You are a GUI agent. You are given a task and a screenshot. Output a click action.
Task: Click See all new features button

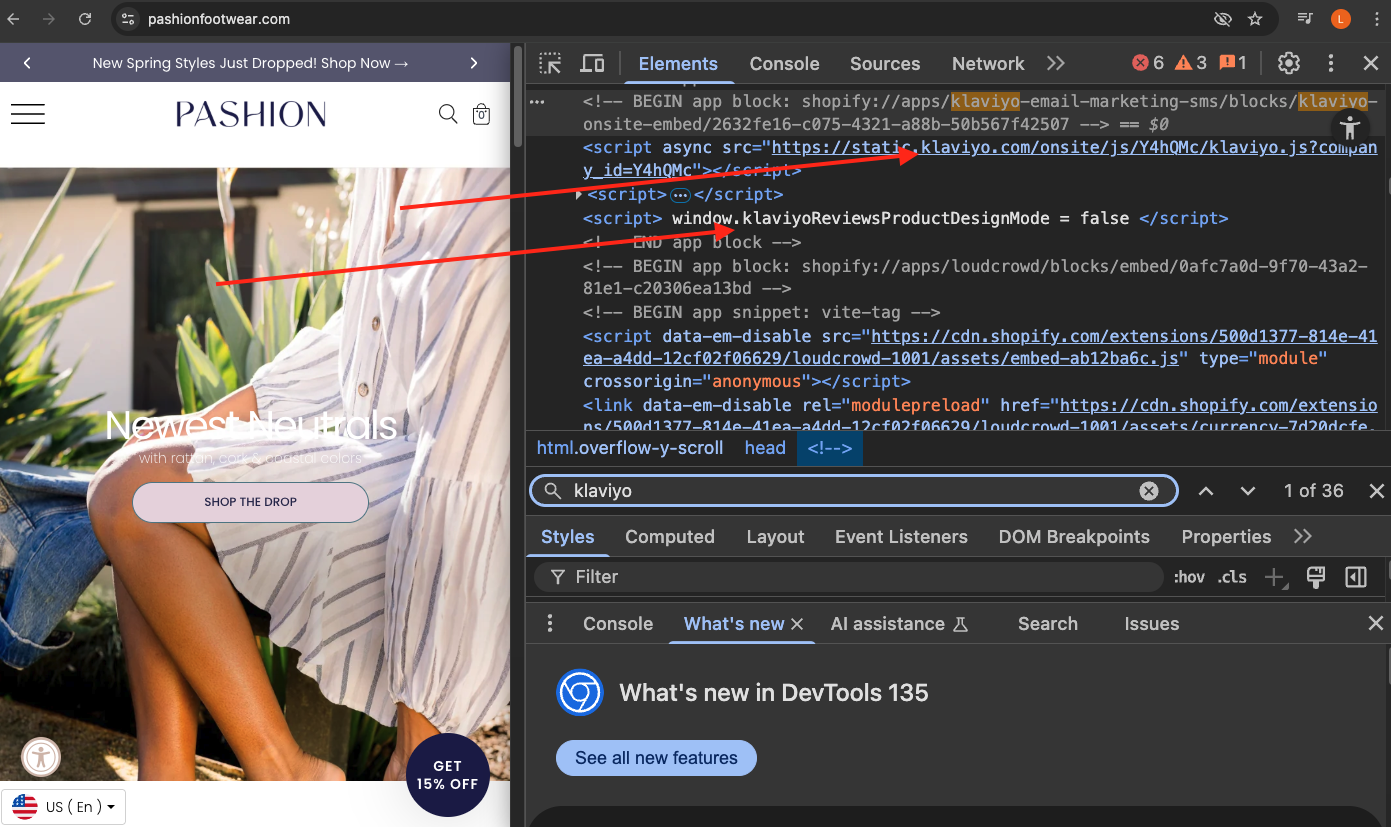coord(656,758)
